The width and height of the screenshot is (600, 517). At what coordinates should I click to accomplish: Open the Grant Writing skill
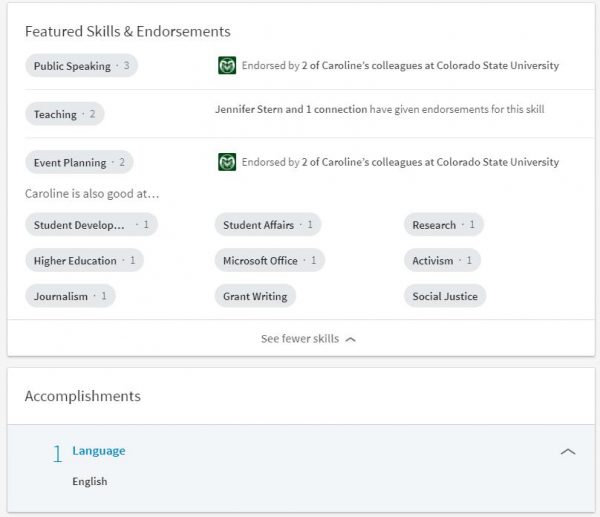coord(255,296)
